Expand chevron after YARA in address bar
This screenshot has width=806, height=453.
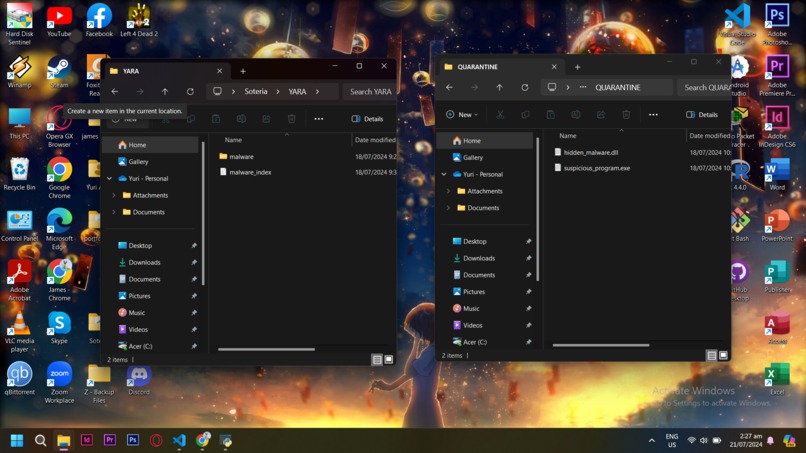[x=317, y=92]
